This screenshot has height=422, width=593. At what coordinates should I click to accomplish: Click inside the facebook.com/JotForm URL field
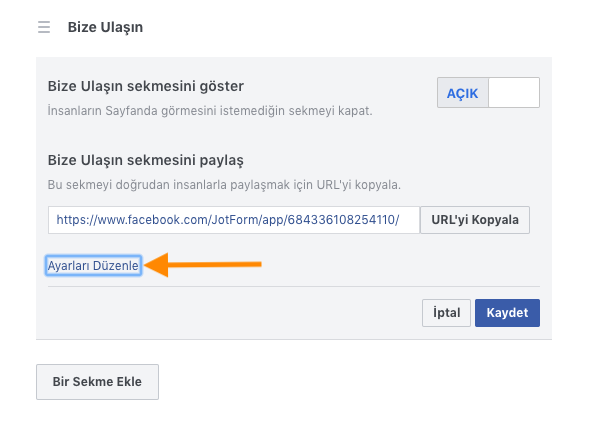point(234,220)
